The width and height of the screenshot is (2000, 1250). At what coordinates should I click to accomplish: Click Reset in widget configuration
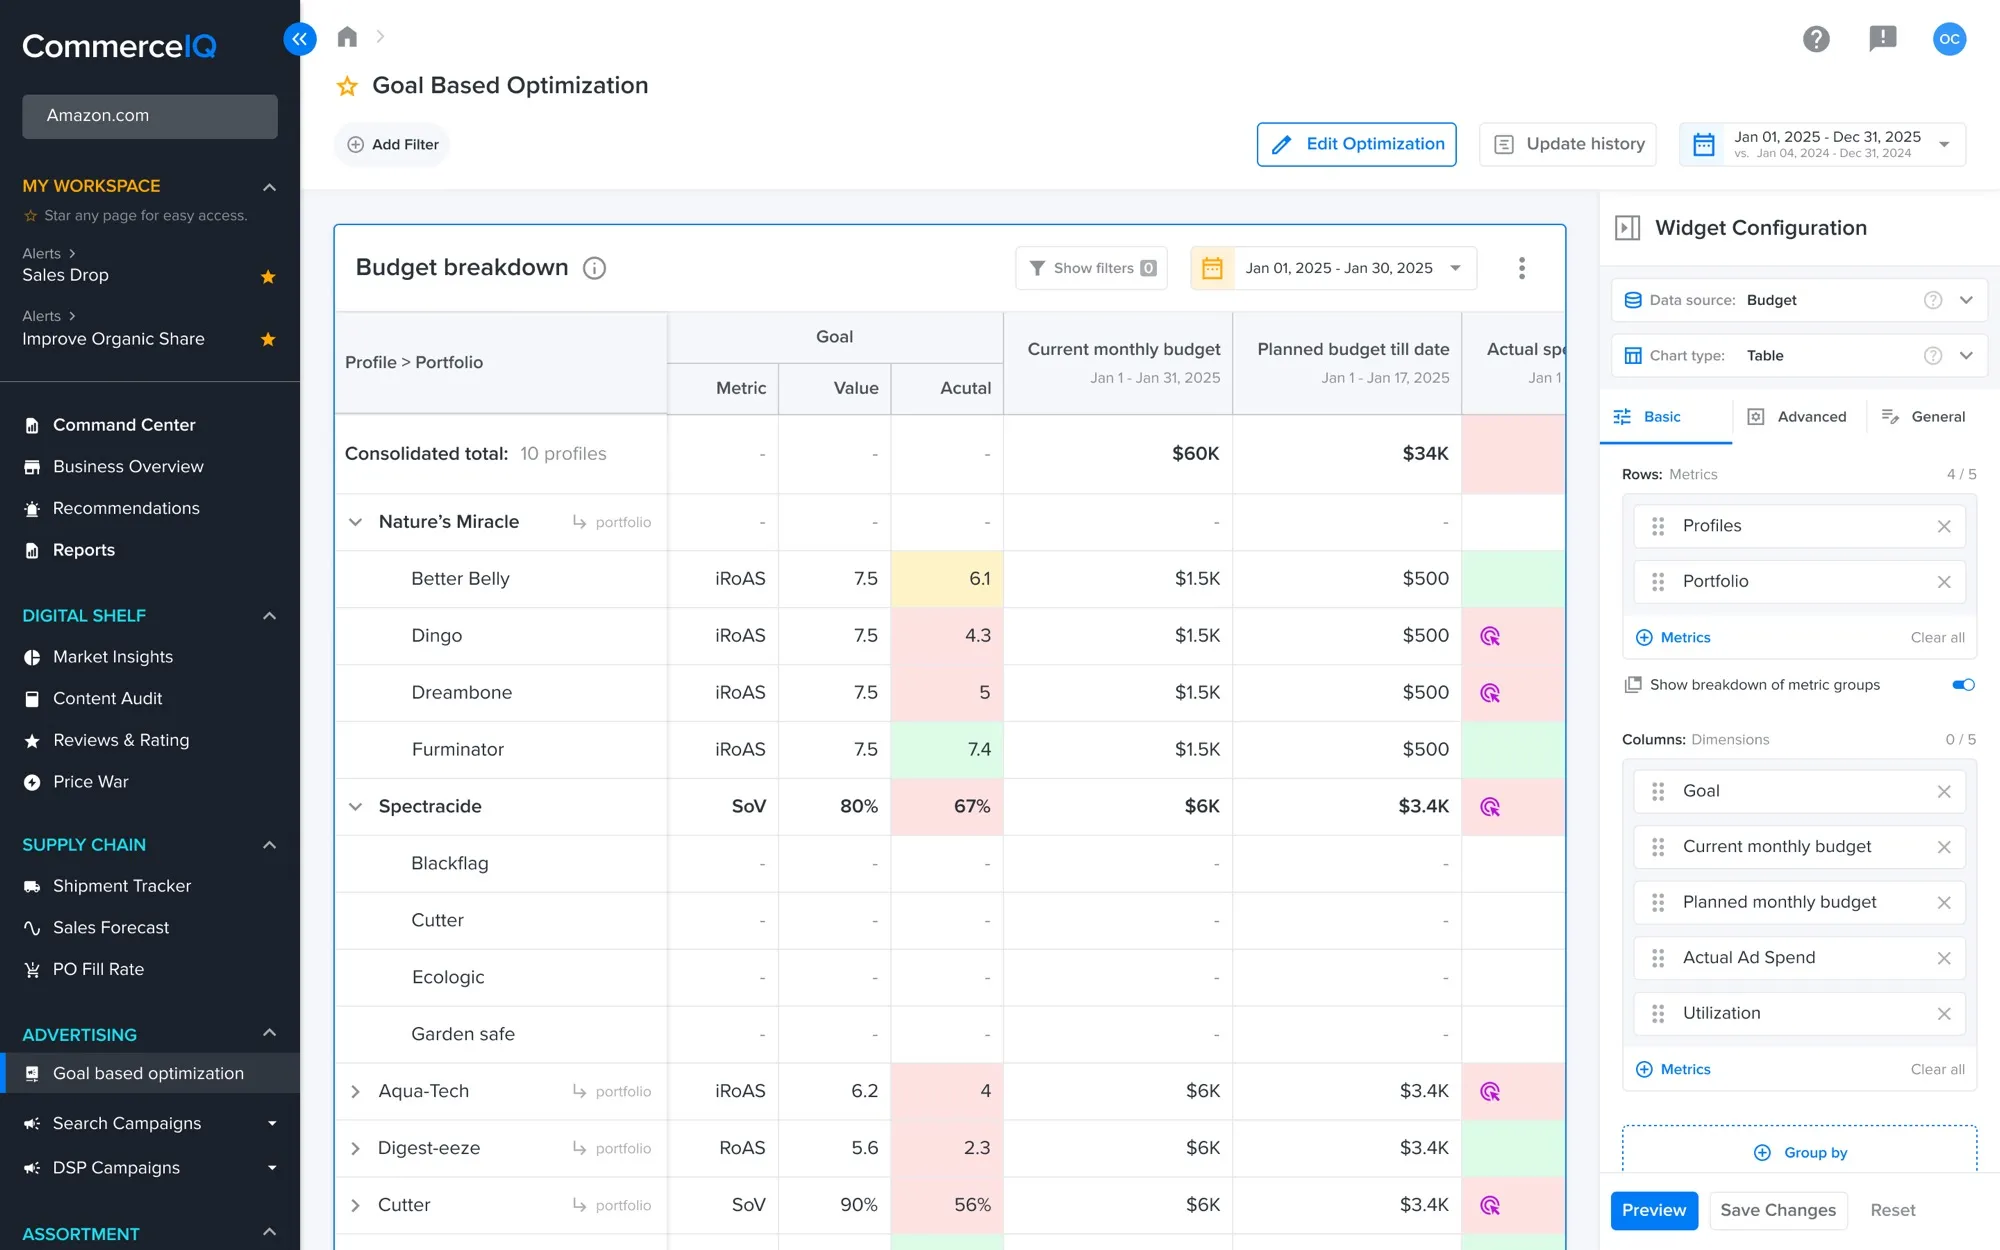[1892, 1210]
